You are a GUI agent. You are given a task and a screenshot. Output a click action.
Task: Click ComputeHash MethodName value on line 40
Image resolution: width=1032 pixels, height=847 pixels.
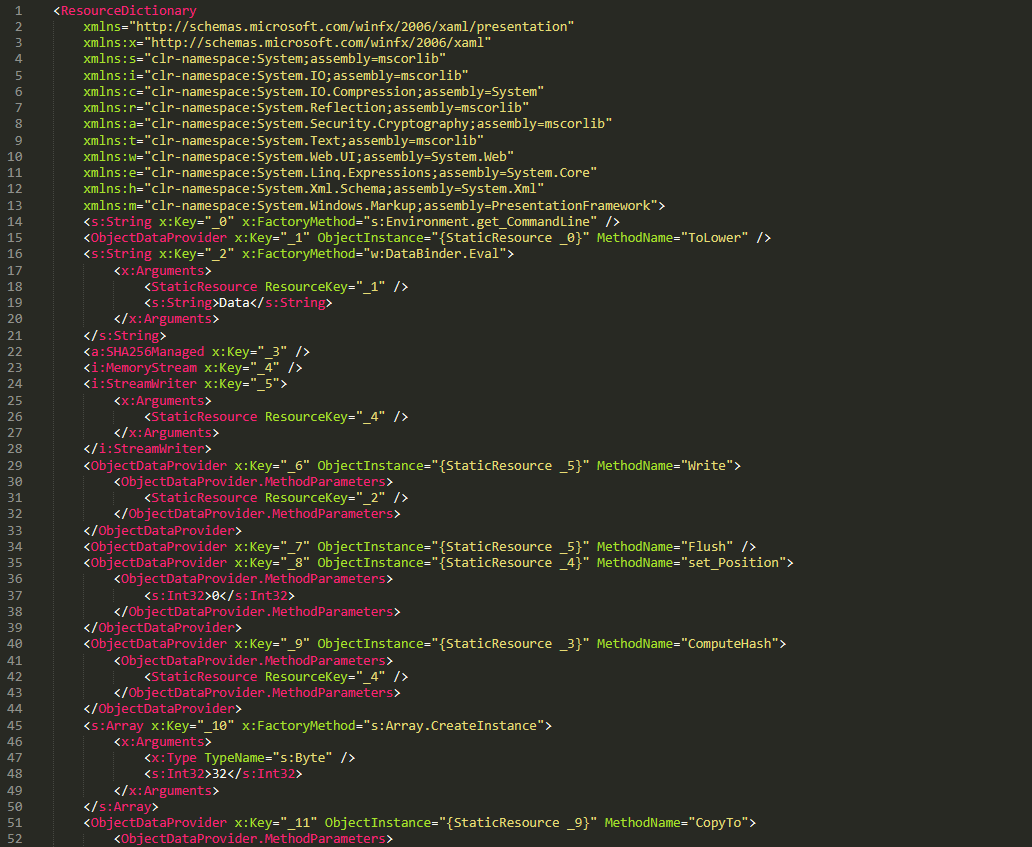(x=729, y=644)
